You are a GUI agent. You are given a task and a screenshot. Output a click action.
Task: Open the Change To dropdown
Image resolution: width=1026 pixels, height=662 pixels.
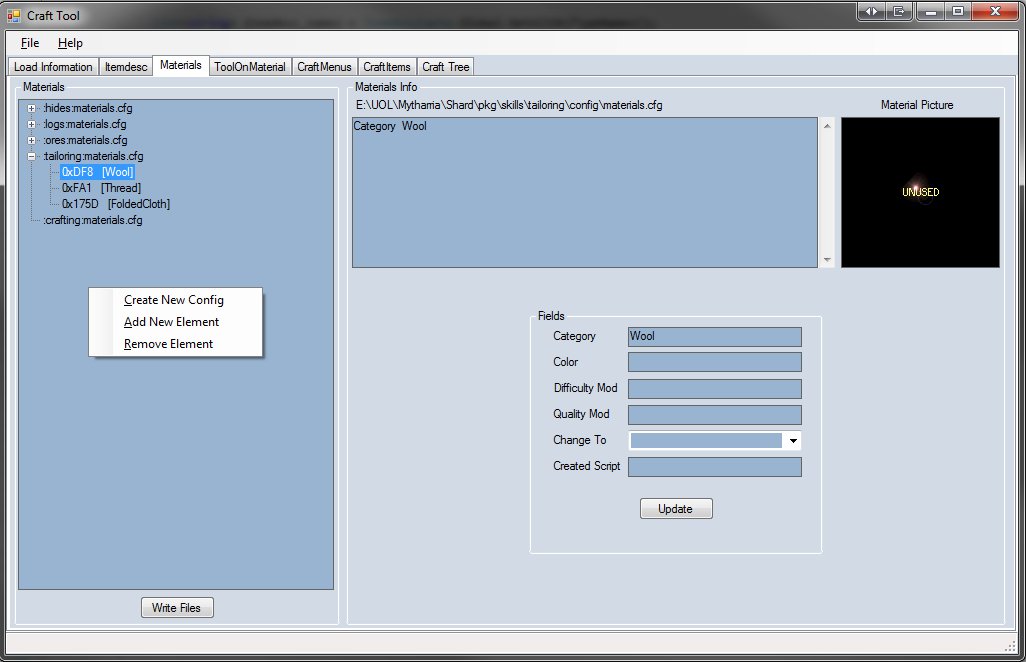792,440
